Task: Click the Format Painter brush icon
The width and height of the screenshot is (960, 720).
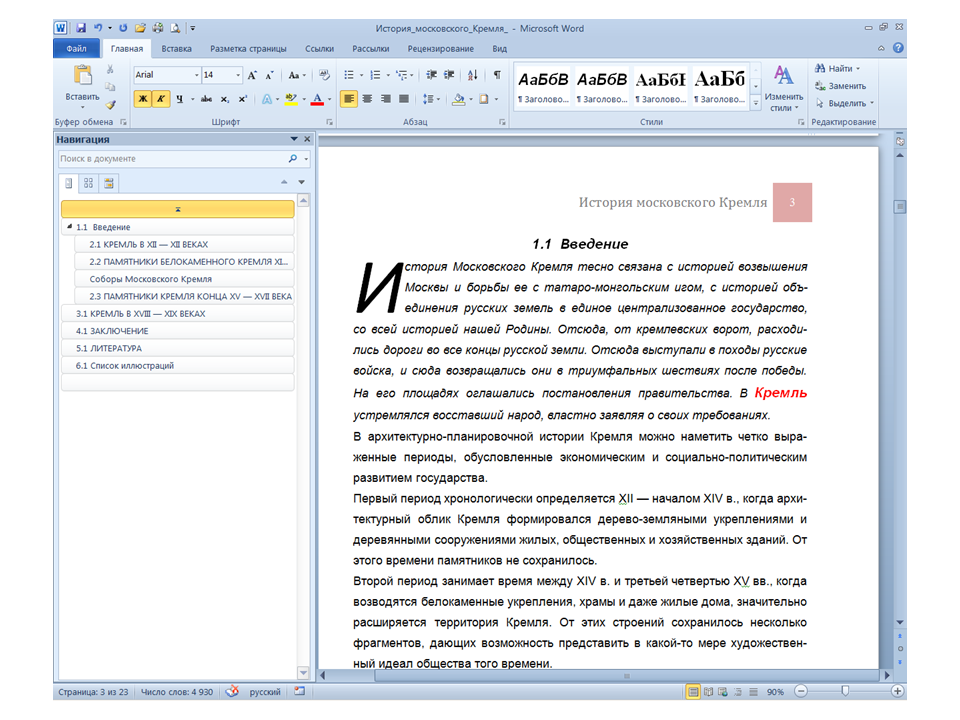Action: (x=110, y=104)
